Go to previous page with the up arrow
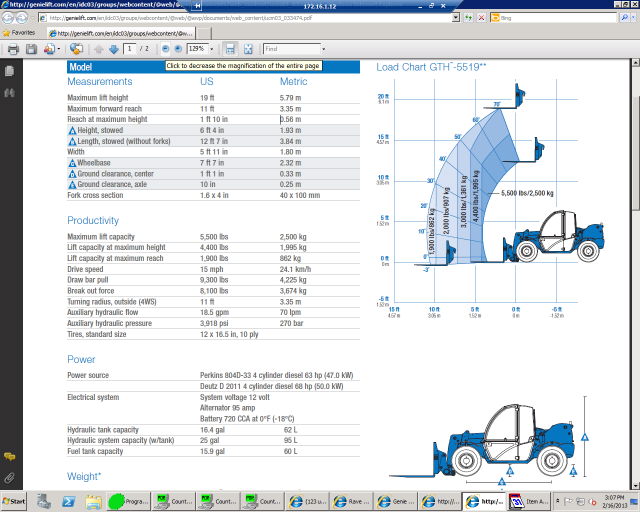640x512 pixels. pyautogui.click(x=98, y=49)
